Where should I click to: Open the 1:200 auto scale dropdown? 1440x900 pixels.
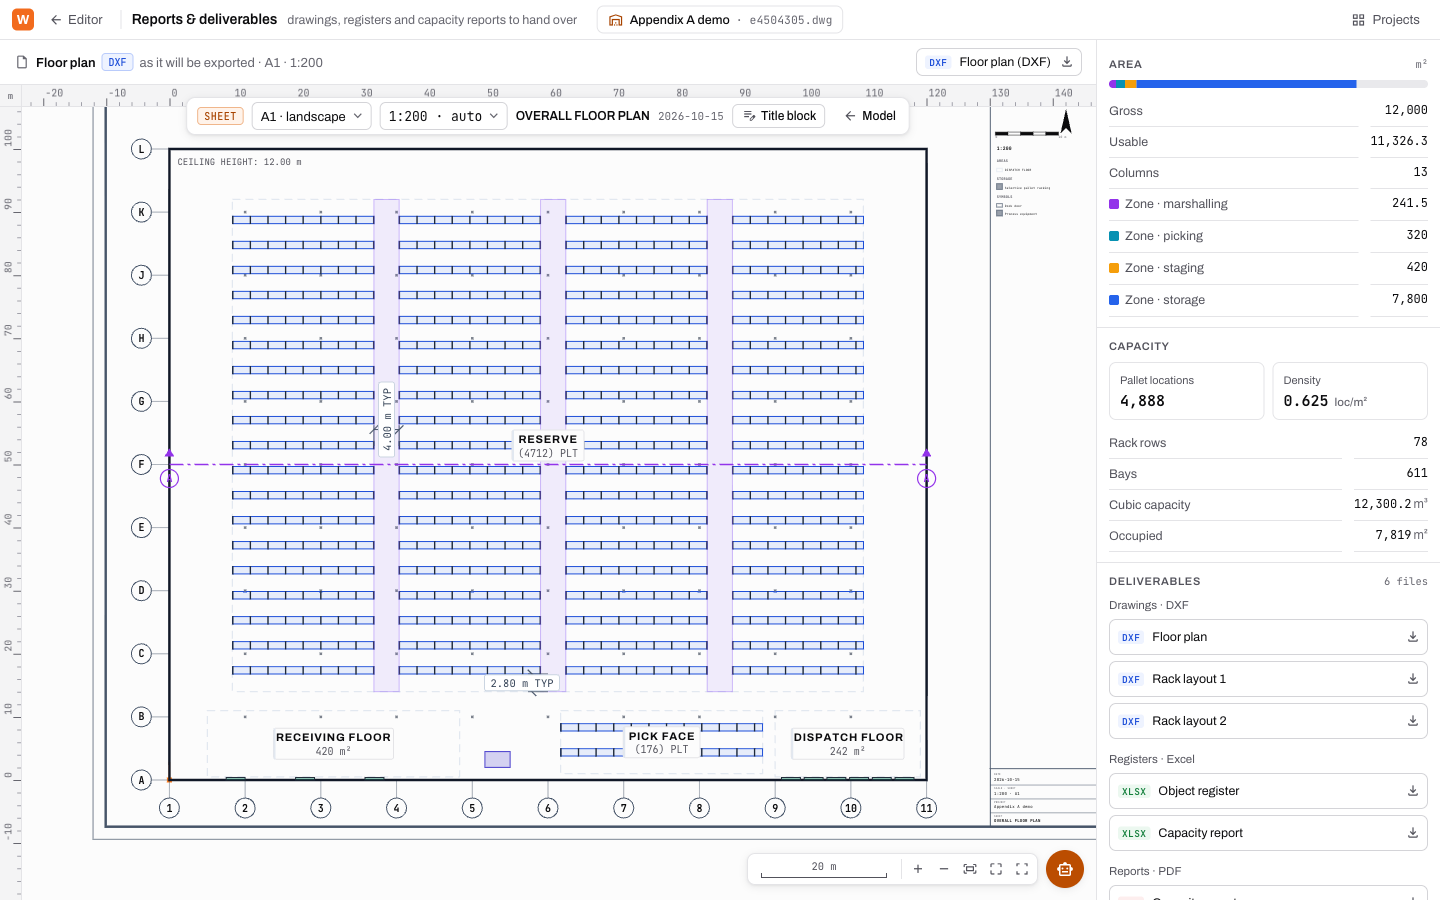coord(443,116)
